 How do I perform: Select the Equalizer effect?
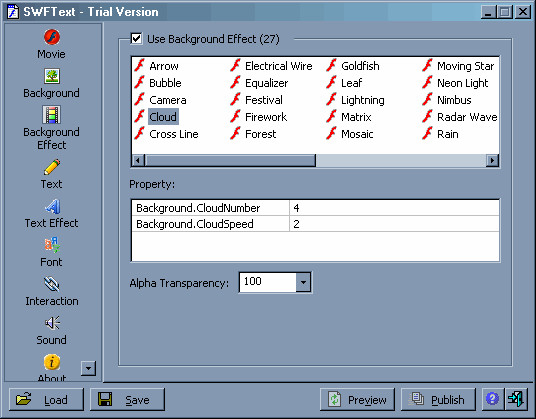(x=267, y=83)
